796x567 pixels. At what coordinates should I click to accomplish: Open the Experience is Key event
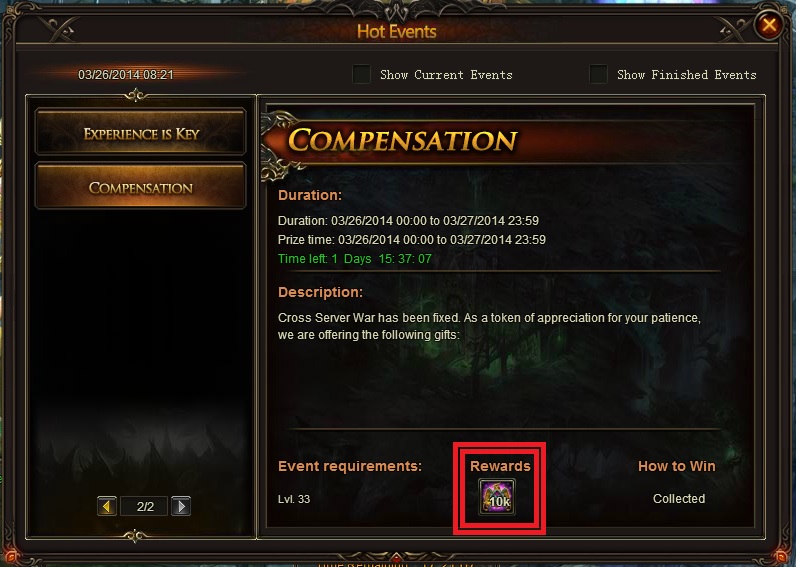tap(141, 134)
